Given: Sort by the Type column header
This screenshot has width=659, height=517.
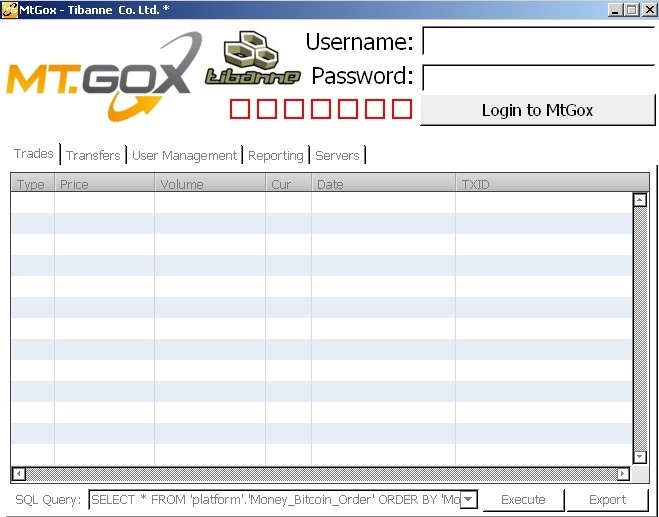Looking at the screenshot, I should click(32, 183).
